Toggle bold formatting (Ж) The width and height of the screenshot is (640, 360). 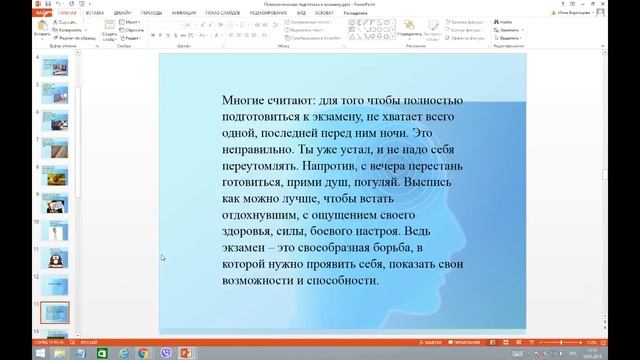(x=153, y=36)
